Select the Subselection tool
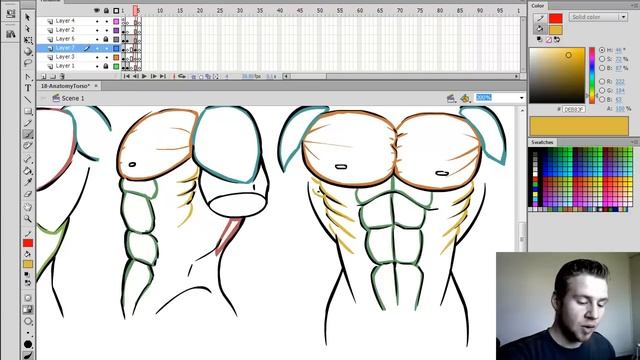The height and width of the screenshot is (360, 640). coord(27,29)
